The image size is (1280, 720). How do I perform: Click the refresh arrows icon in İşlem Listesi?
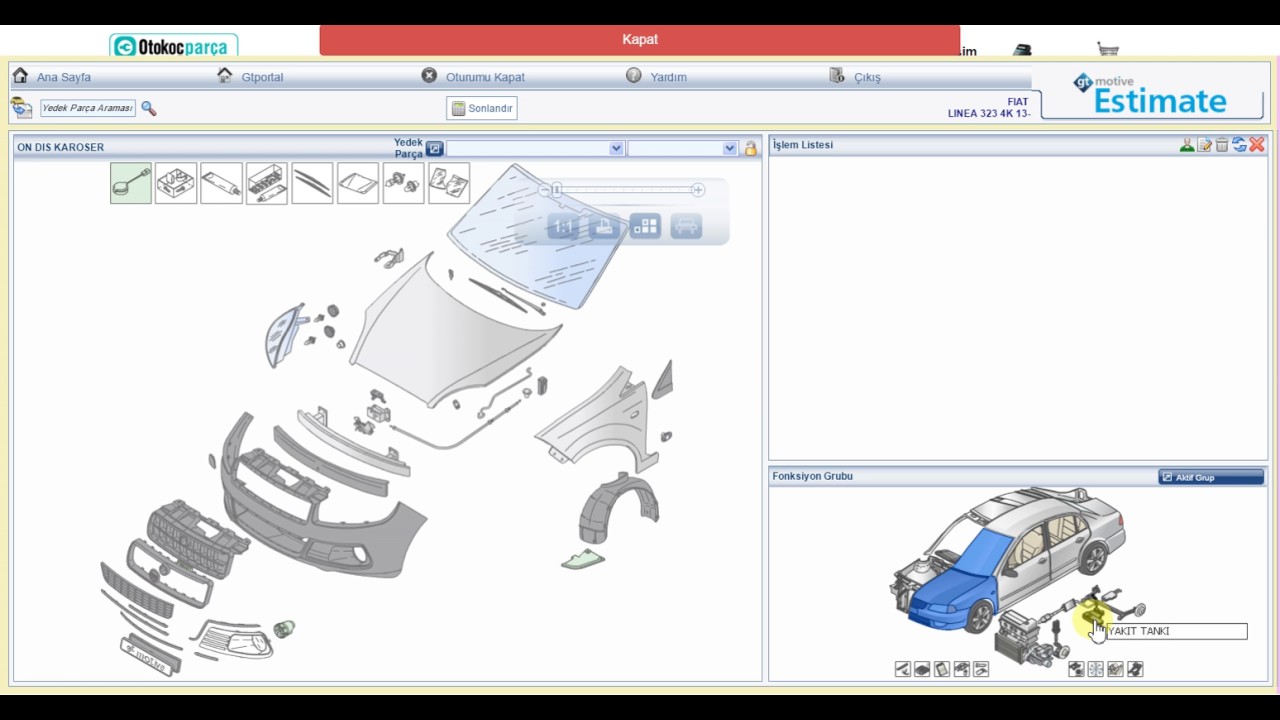pyautogui.click(x=1239, y=145)
